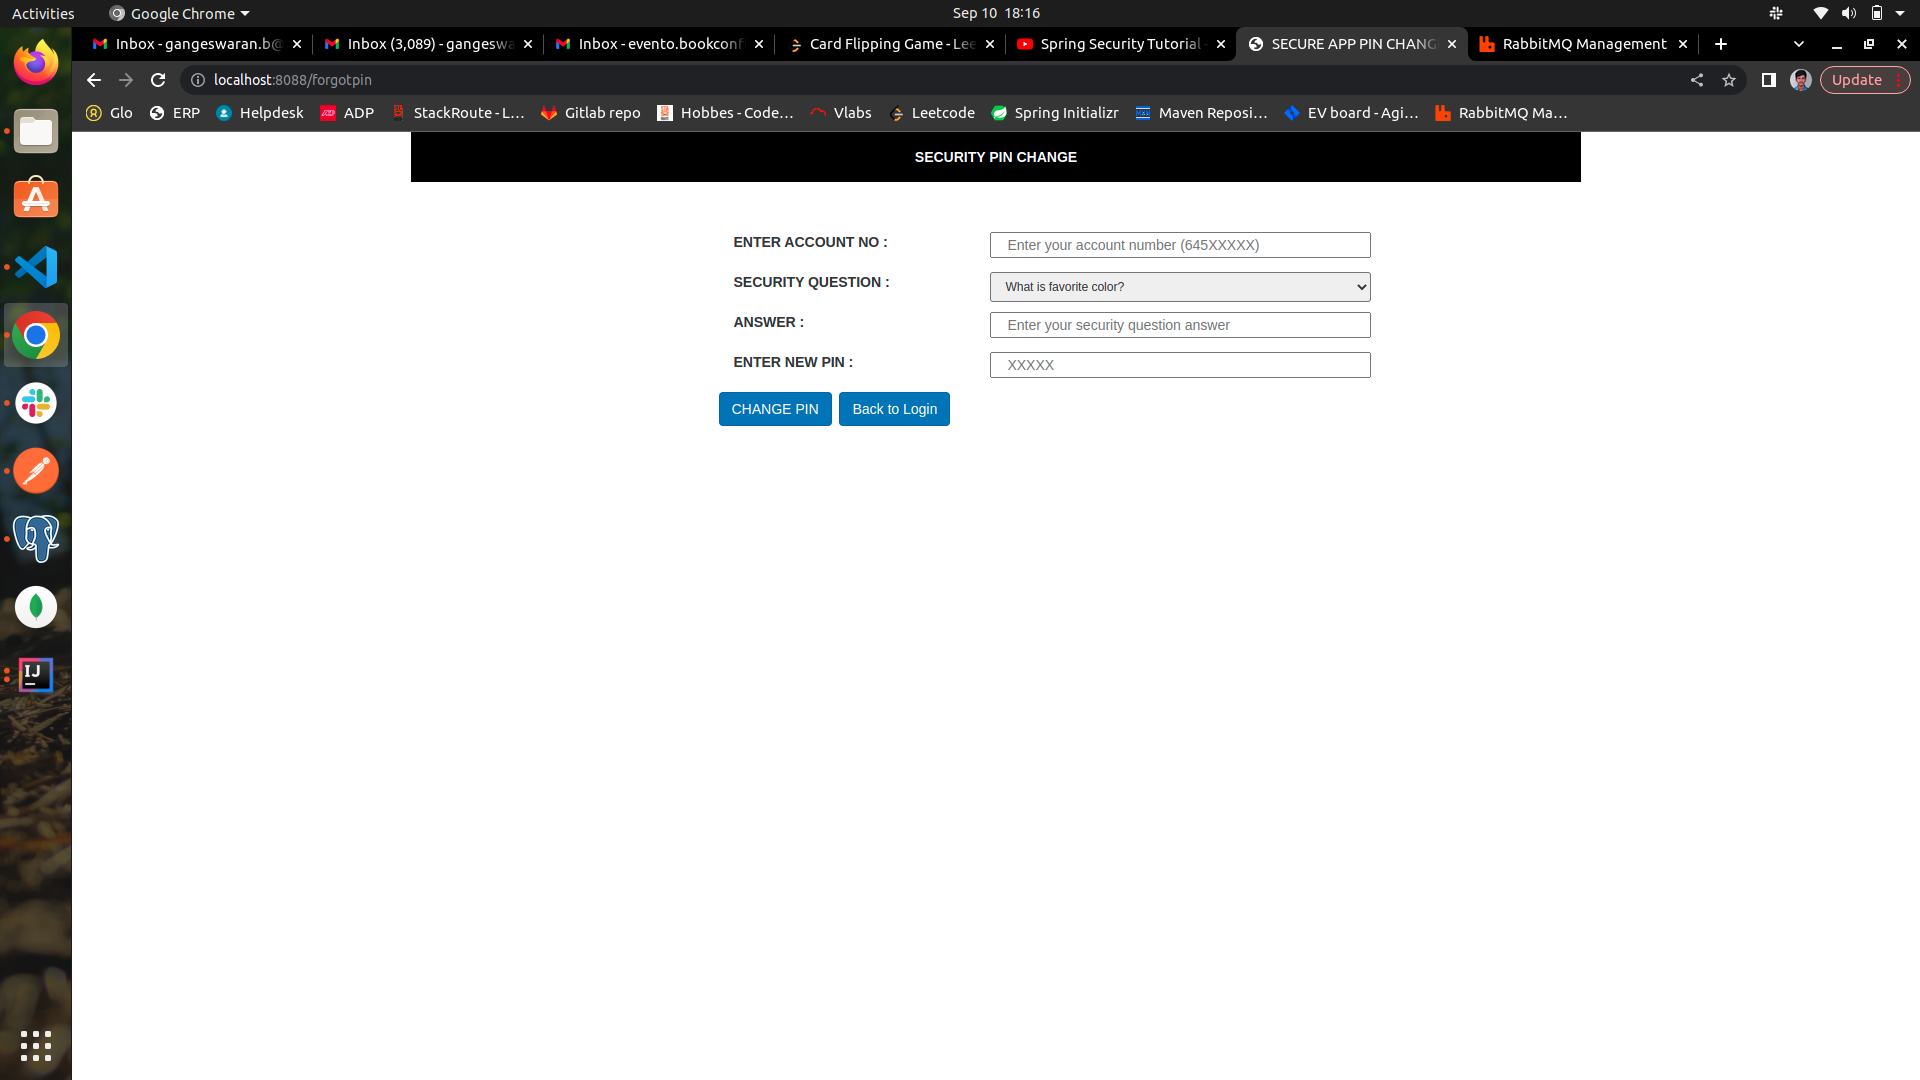Bookmark this page with the star icon
Image resolution: width=1920 pixels, height=1080 pixels.
[1729, 80]
